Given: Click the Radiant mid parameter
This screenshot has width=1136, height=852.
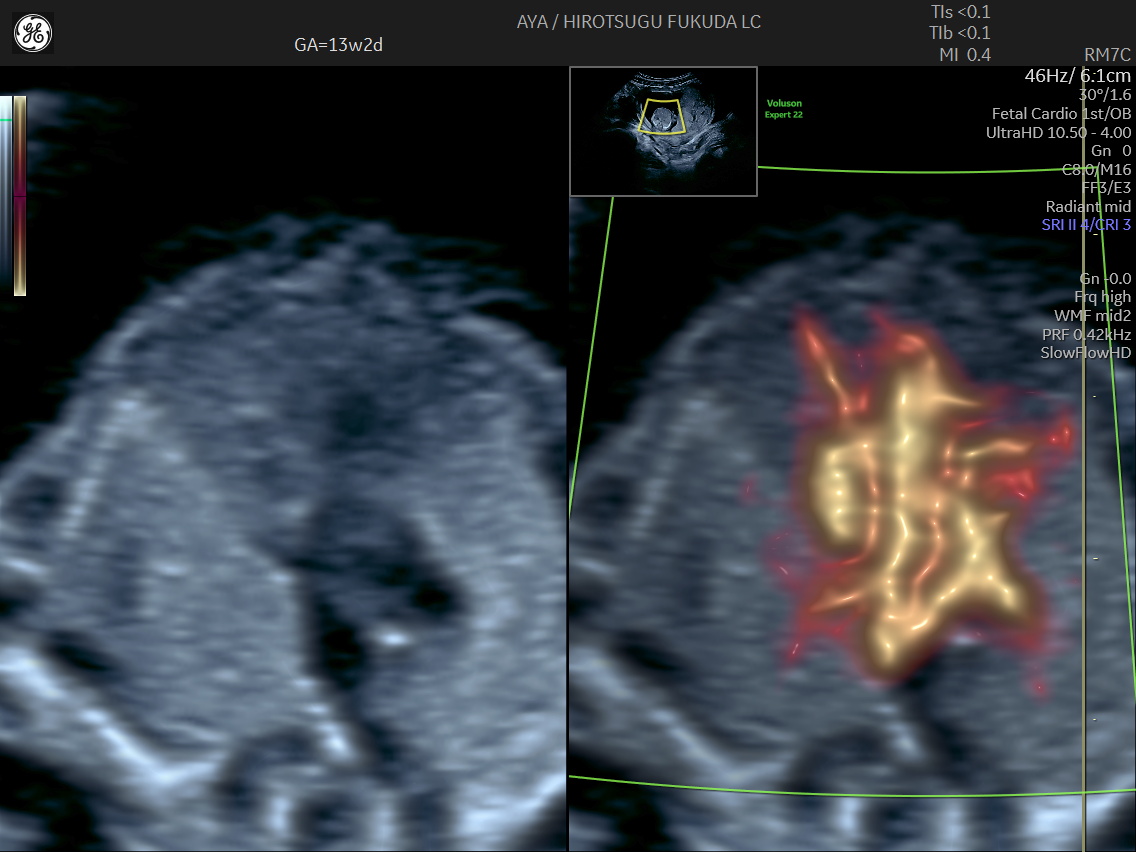Looking at the screenshot, I should coord(1088,207).
